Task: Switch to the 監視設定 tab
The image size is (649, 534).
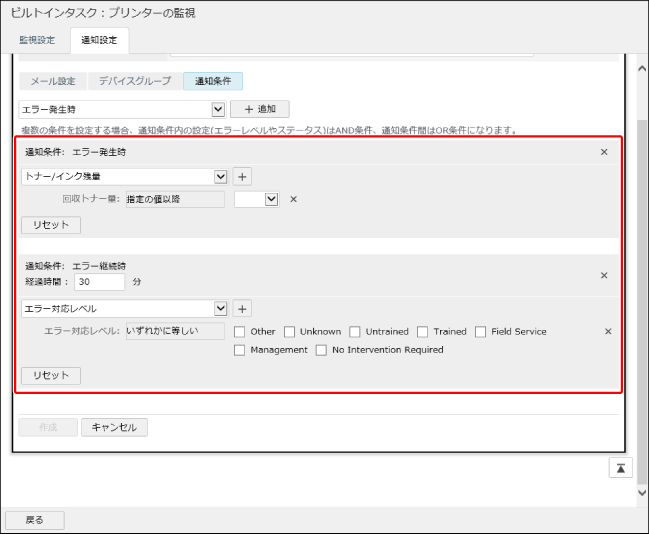Action: coord(37,41)
